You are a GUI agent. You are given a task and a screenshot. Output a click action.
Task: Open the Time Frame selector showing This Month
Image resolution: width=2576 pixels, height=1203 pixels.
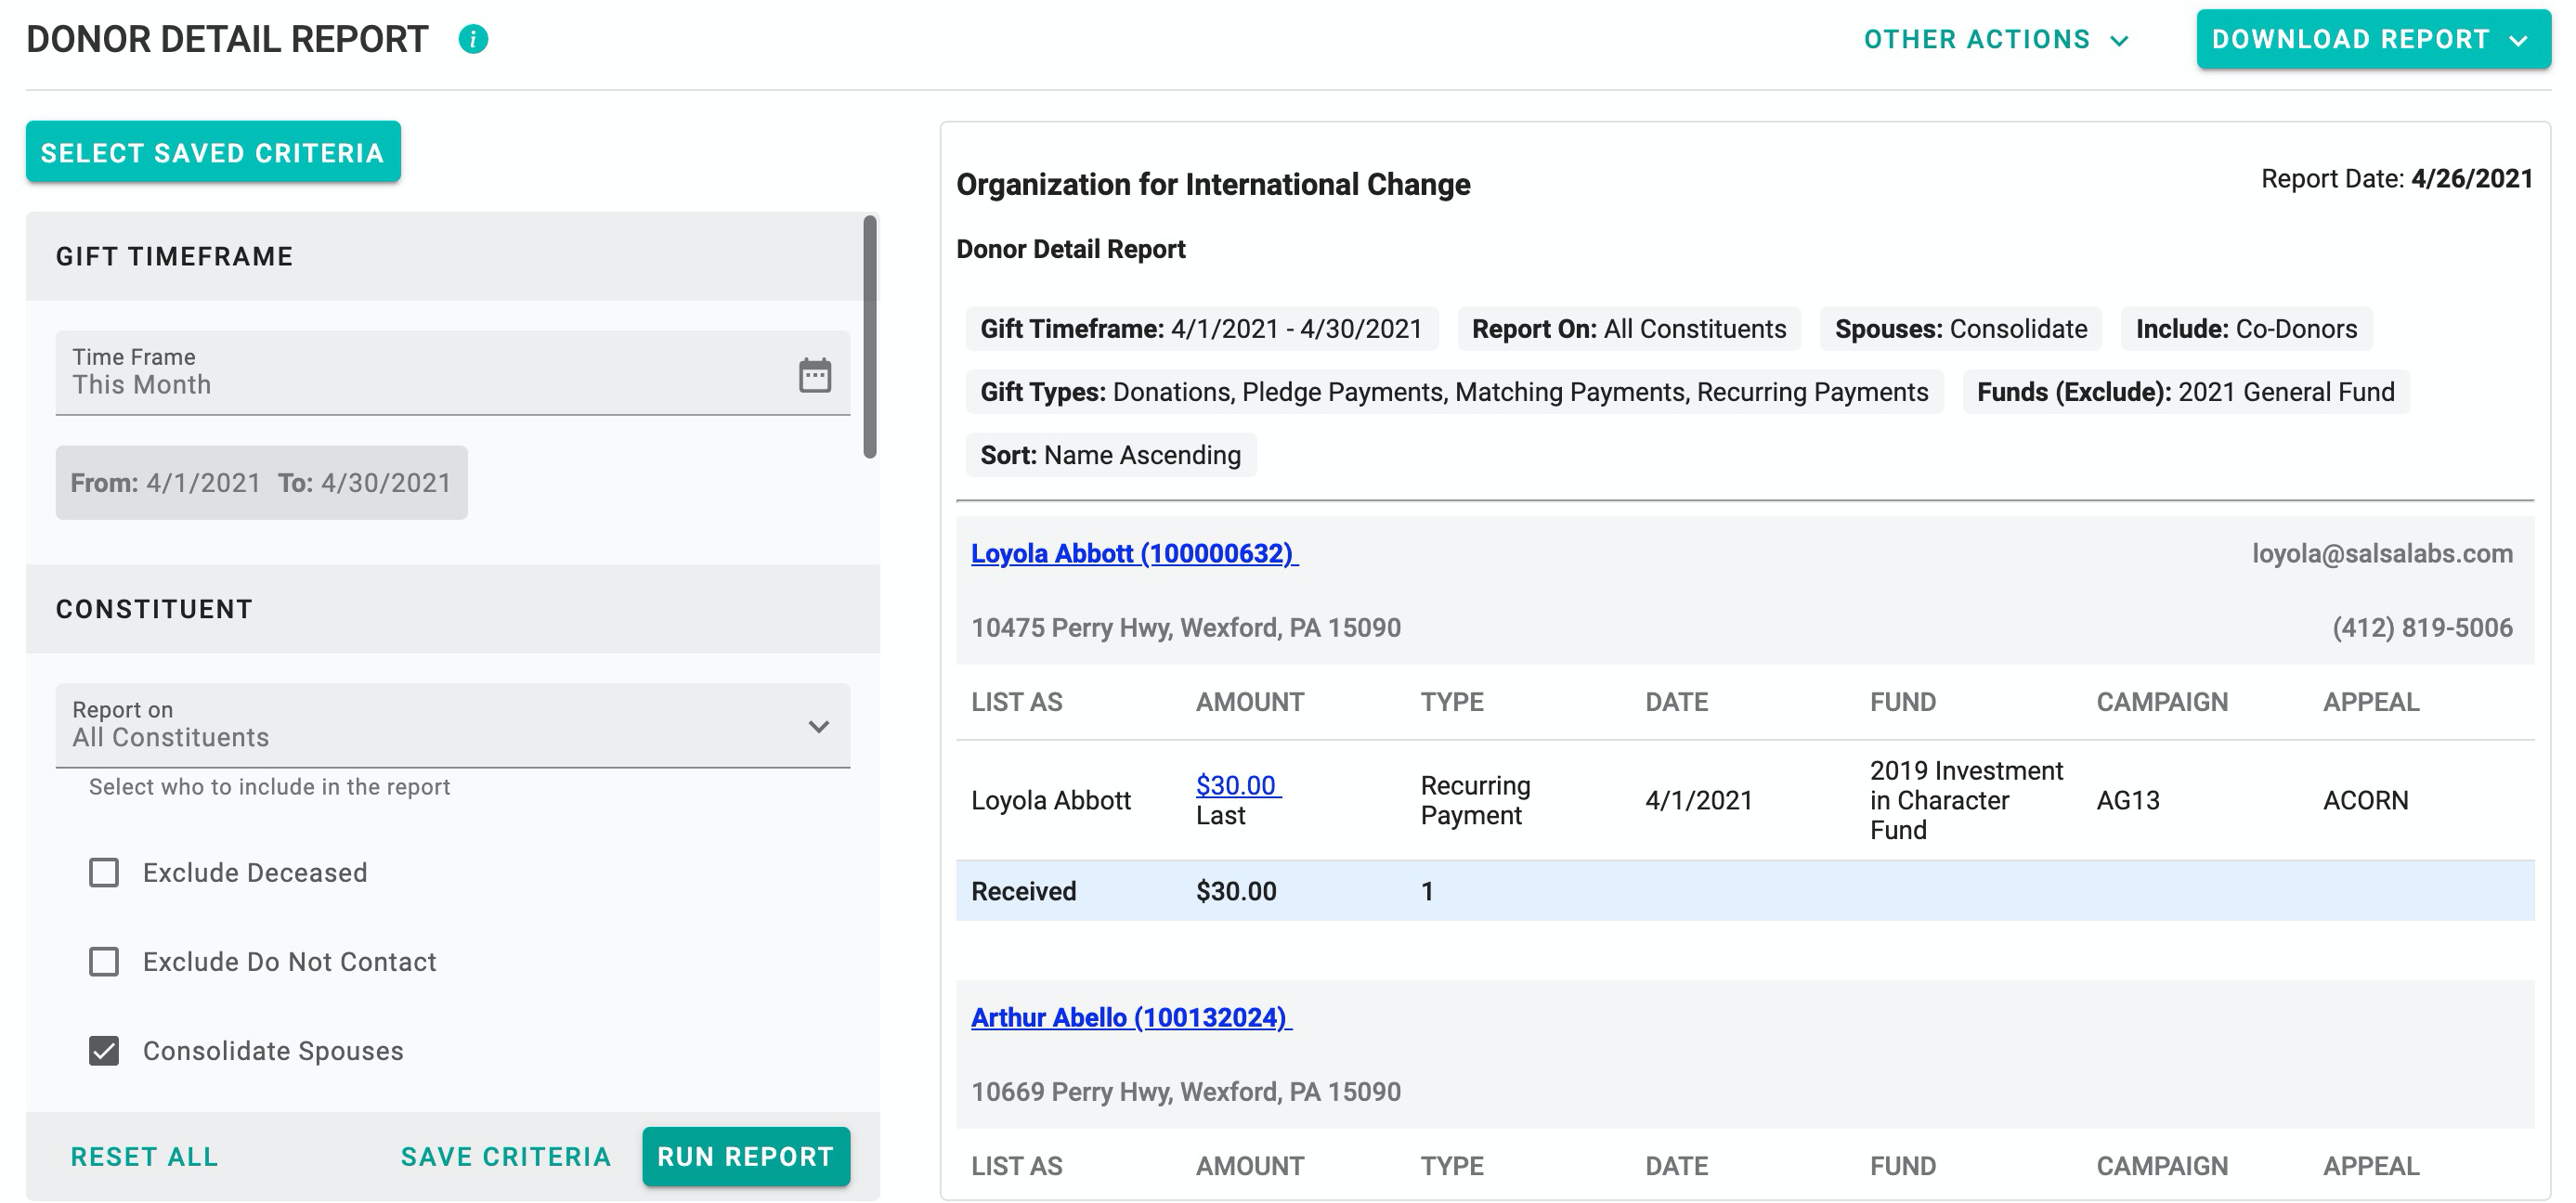[400, 374]
